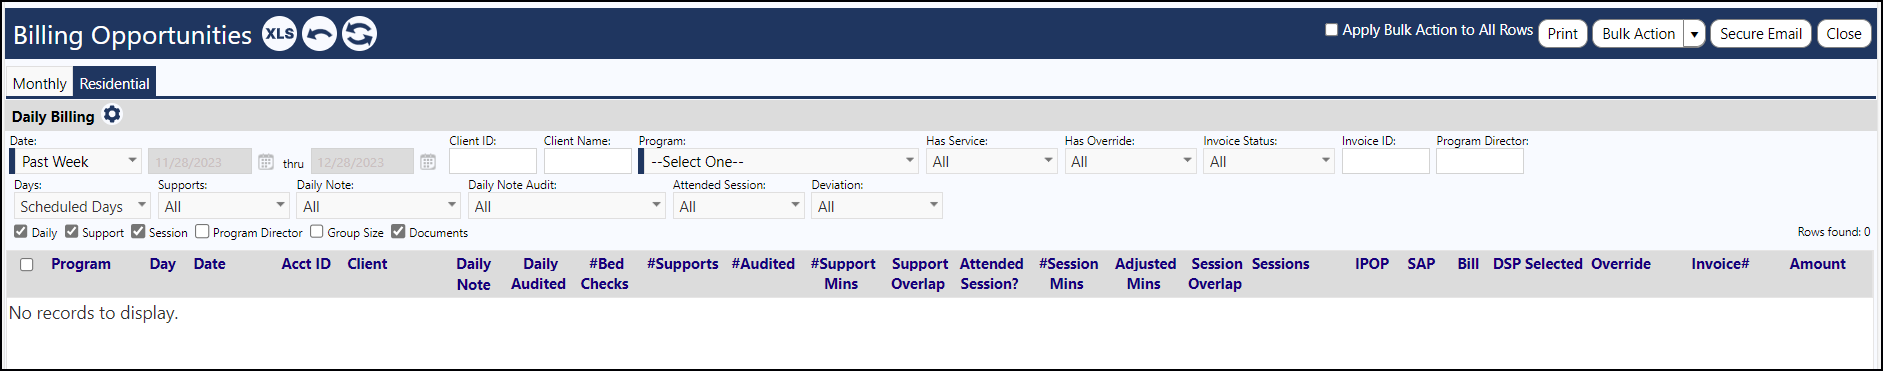This screenshot has height=371, width=1883.
Task: Open the Invoice Status dropdown
Action: (1269, 161)
